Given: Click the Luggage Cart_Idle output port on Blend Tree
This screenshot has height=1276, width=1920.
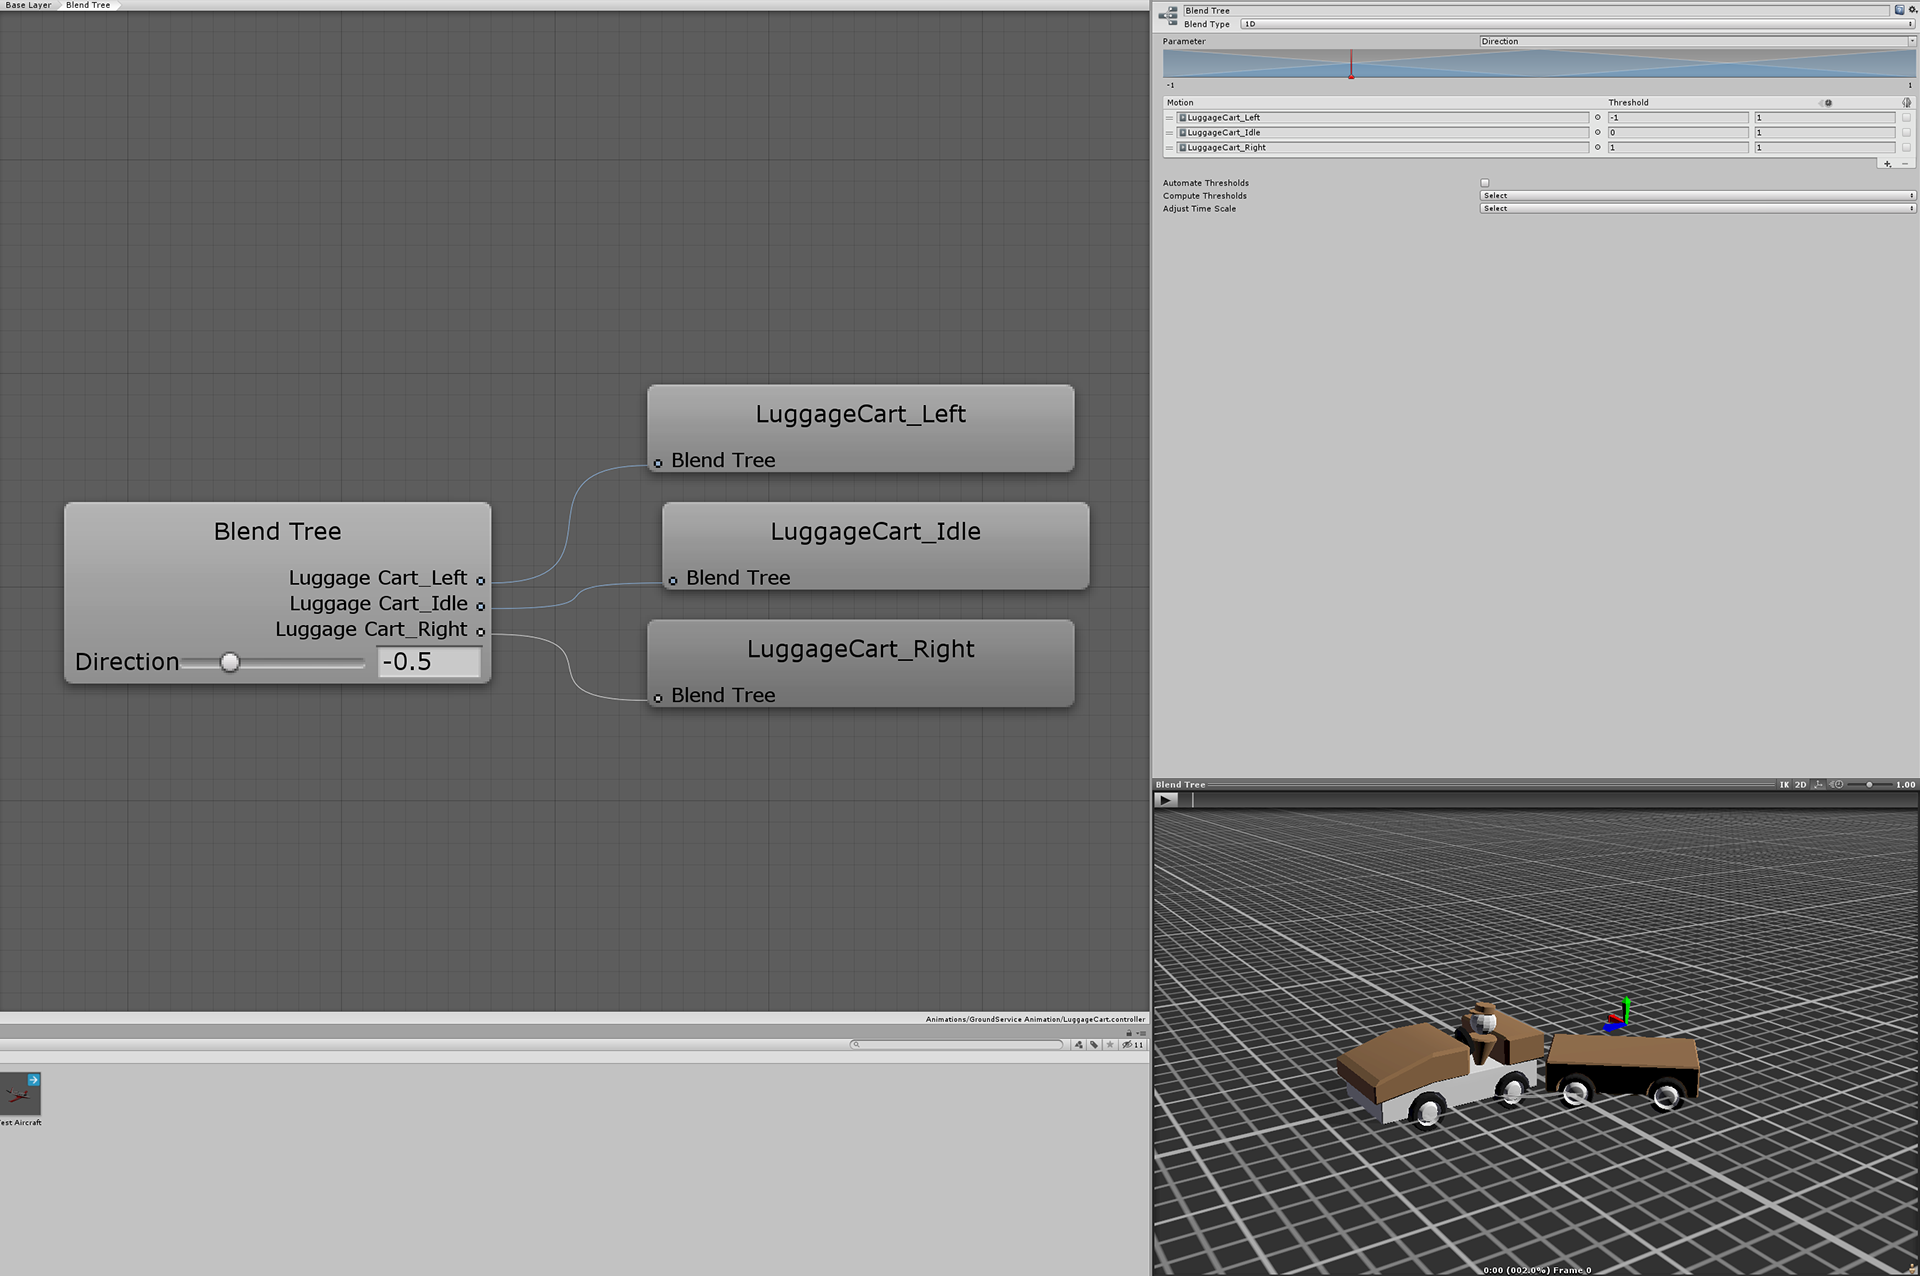Looking at the screenshot, I should click(481, 606).
